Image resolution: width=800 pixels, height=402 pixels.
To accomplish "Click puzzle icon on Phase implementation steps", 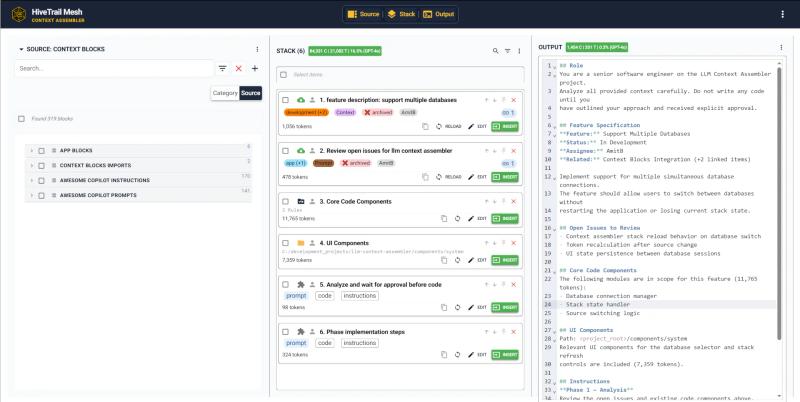I will 301,332.
